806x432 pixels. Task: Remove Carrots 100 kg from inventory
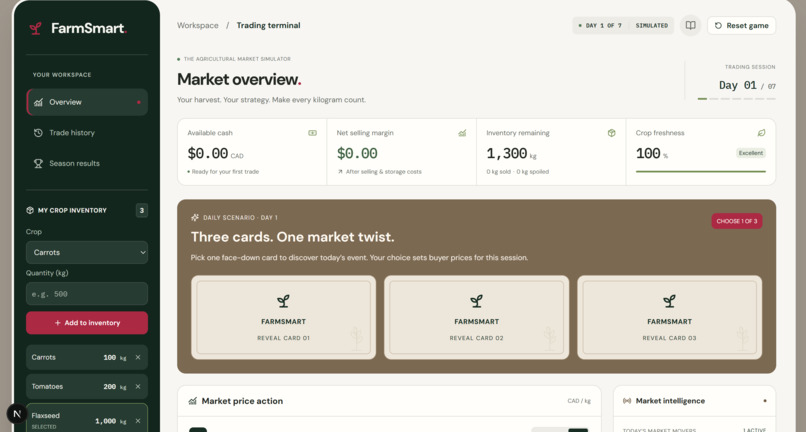[138, 357]
